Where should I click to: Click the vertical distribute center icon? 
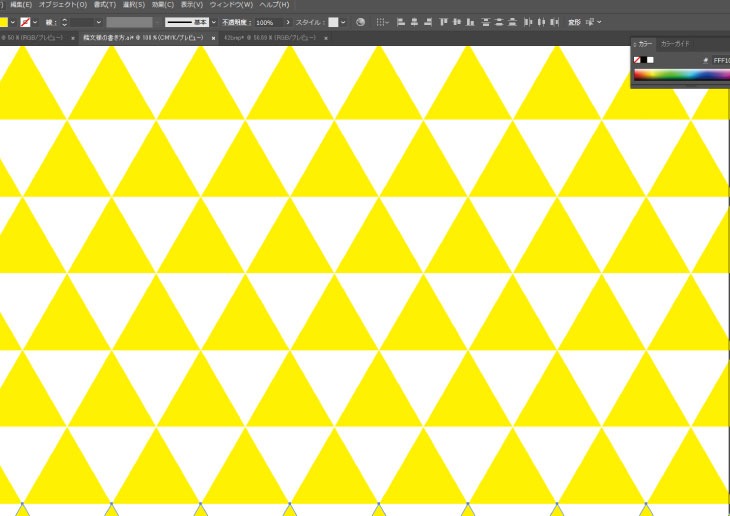point(498,22)
